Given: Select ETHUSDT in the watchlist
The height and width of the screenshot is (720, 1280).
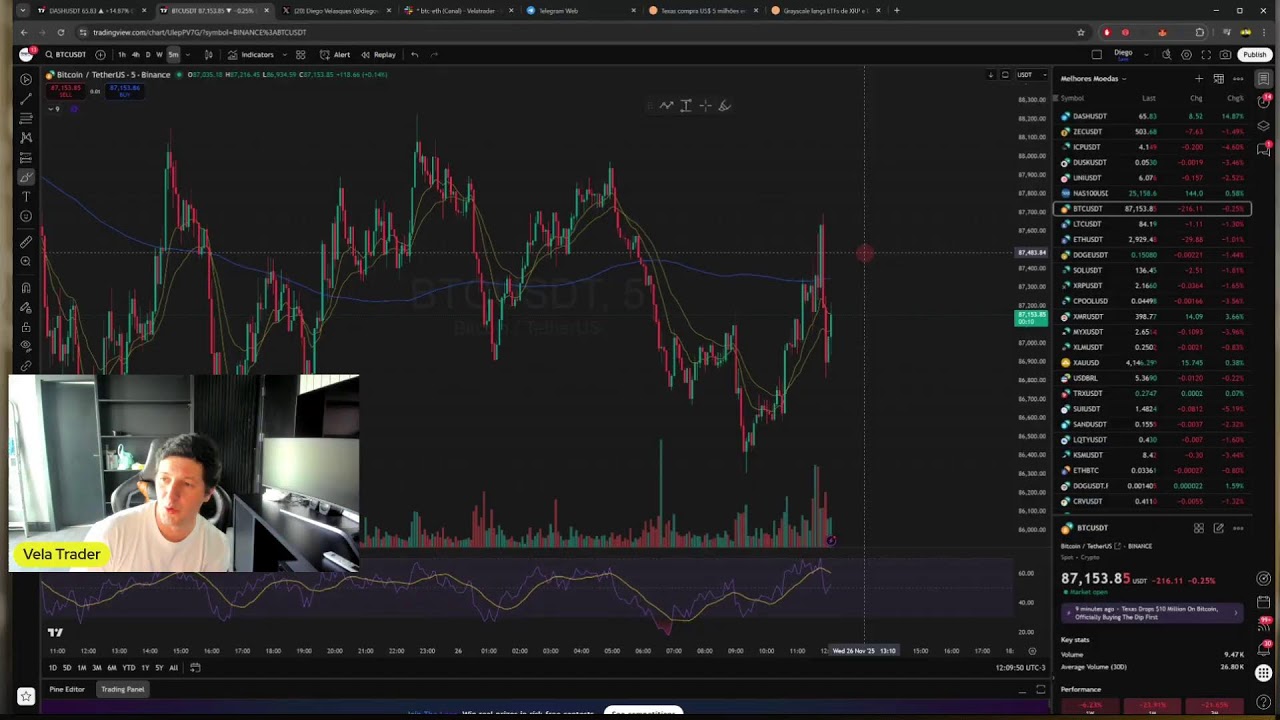Looking at the screenshot, I should [x=1152, y=239].
